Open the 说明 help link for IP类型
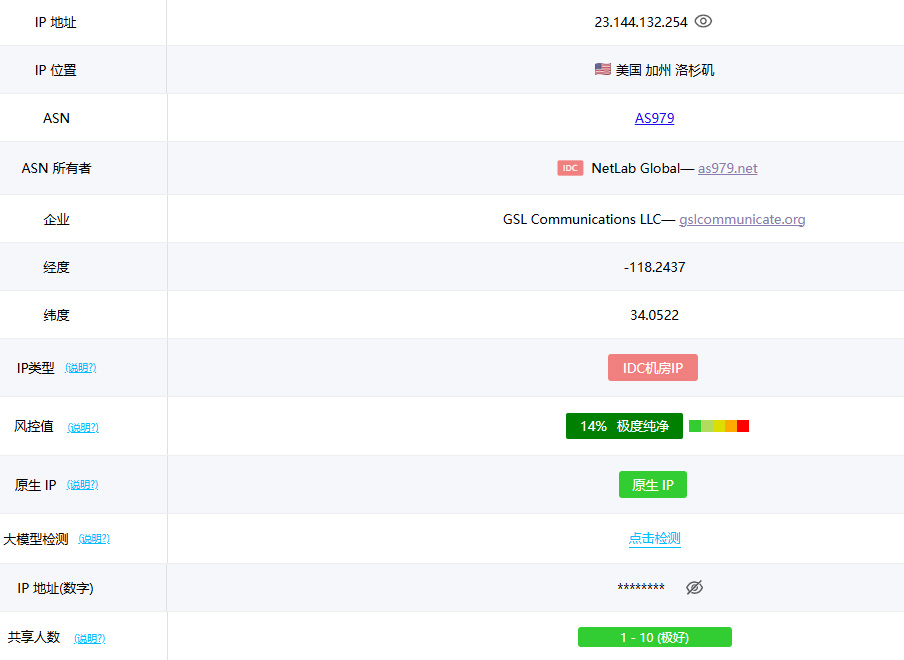 80,368
